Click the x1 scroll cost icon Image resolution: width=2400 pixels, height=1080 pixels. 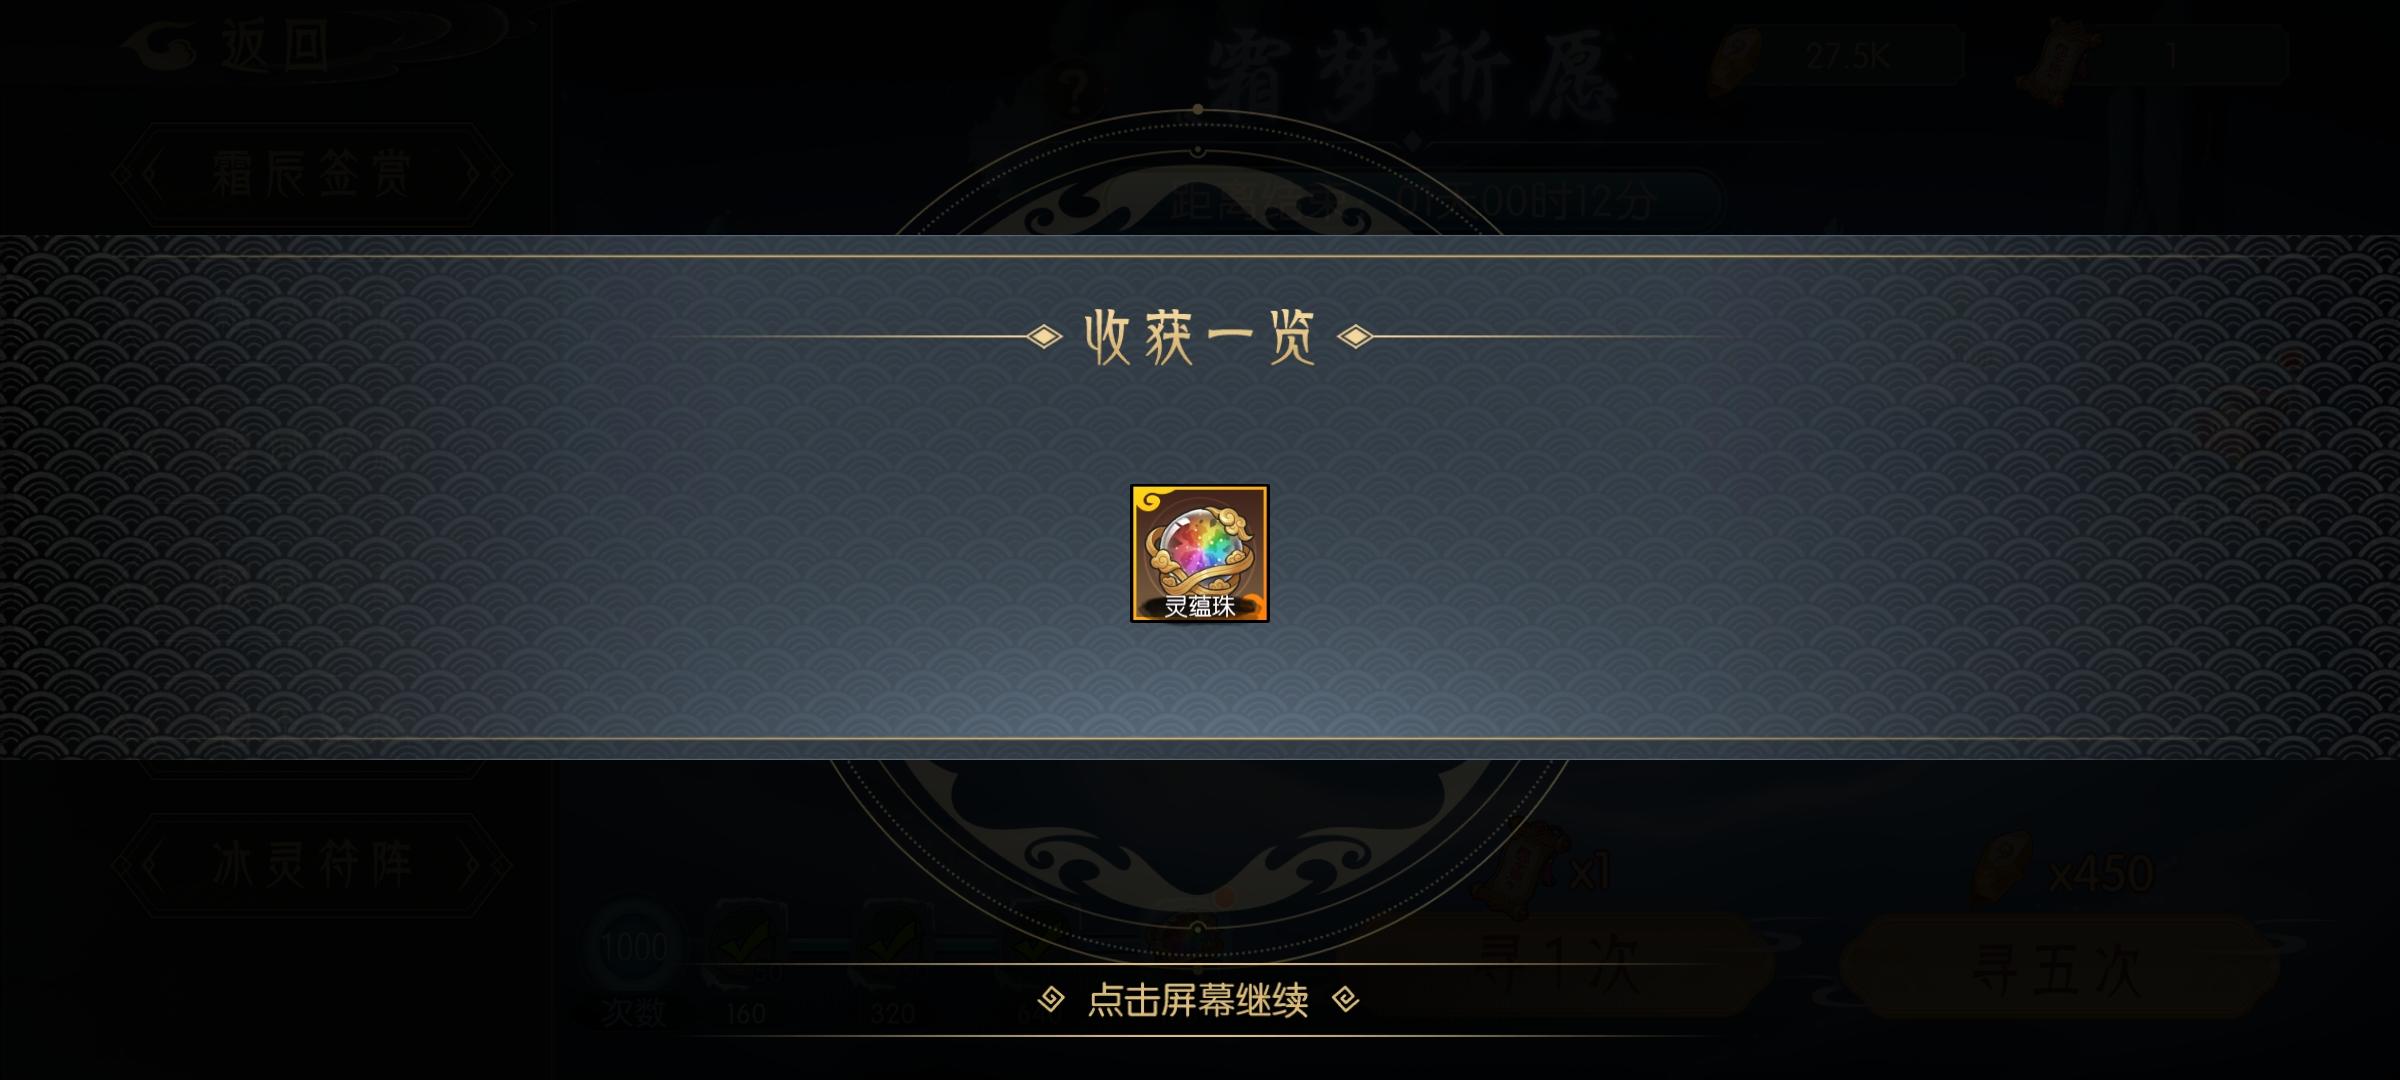click(x=1516, y=866)
